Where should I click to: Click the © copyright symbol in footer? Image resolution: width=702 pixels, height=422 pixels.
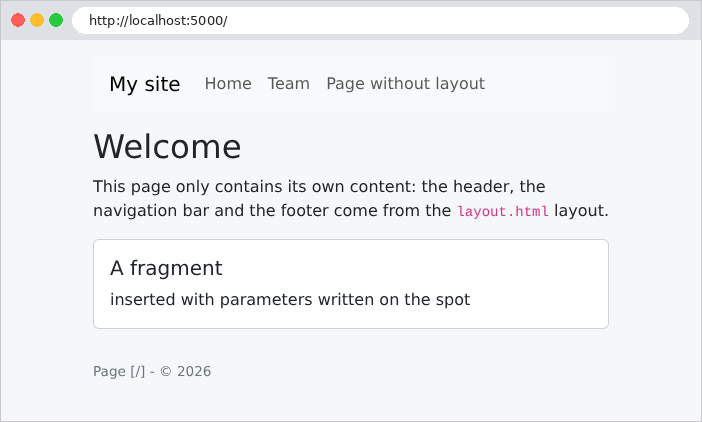point(166,371)
